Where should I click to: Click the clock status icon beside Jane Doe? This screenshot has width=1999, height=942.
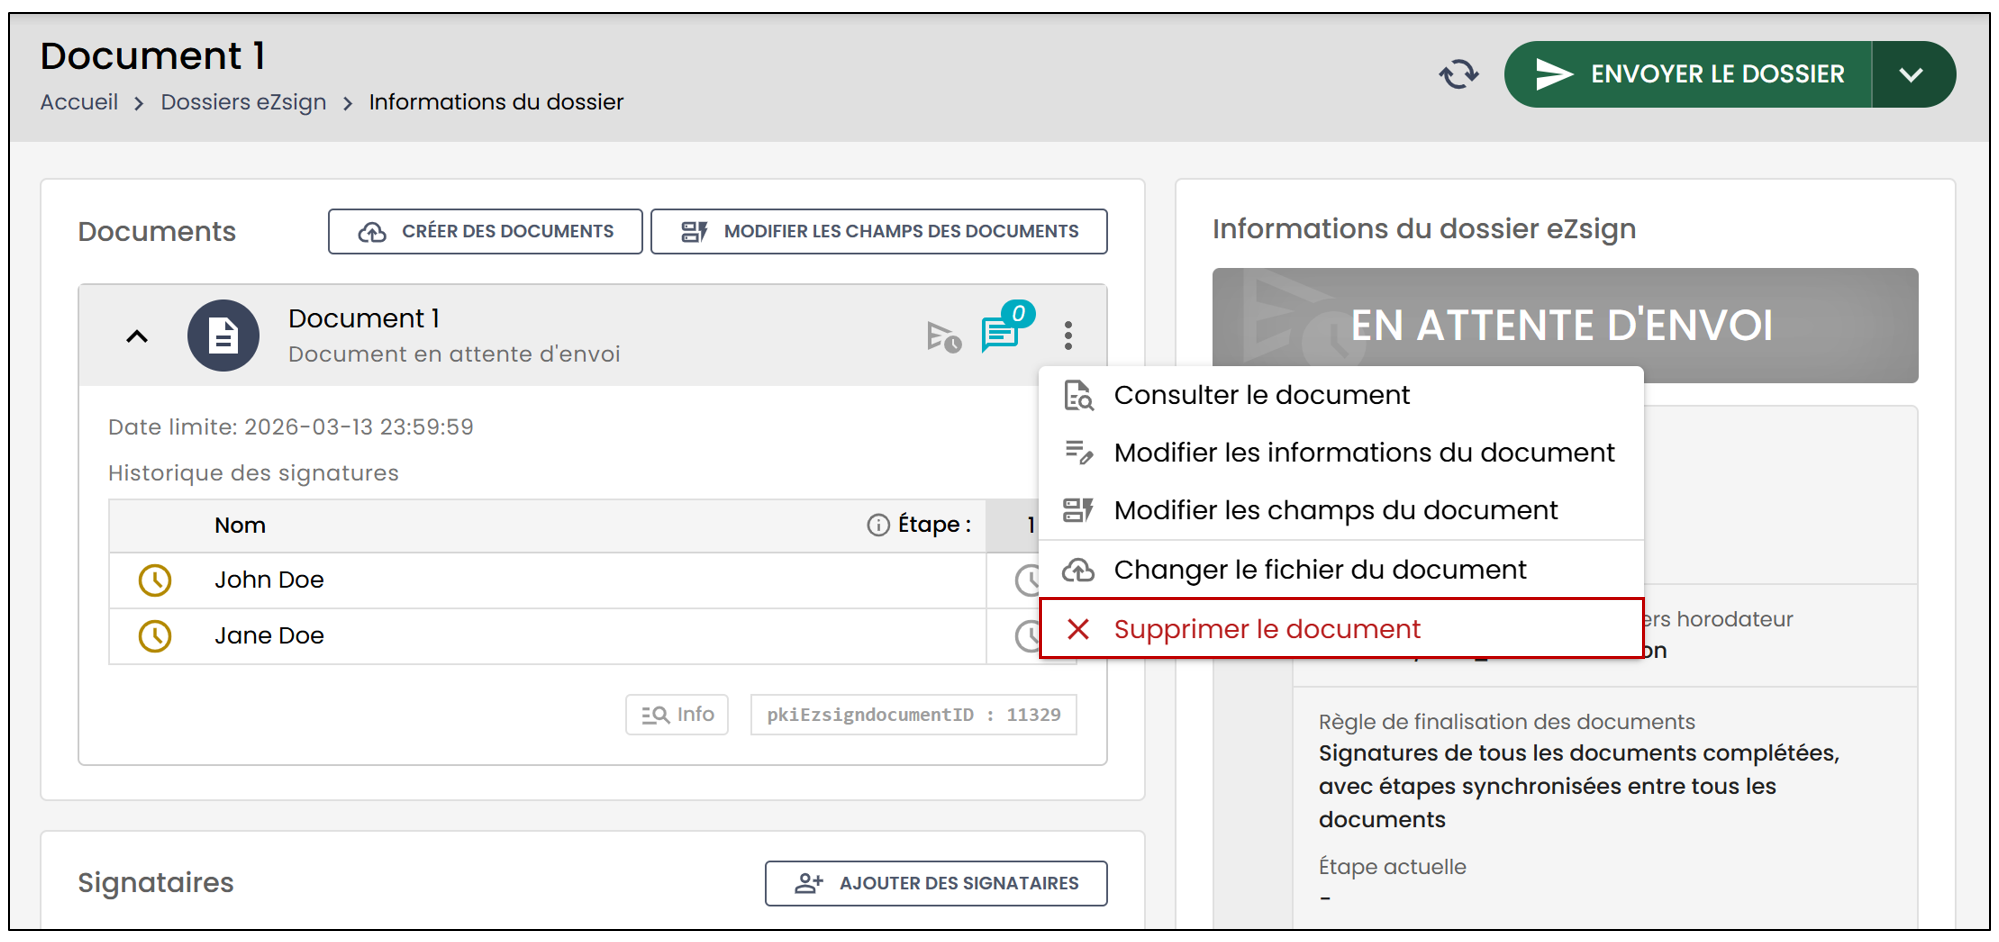pyautogui.click(x=155, y=636)
